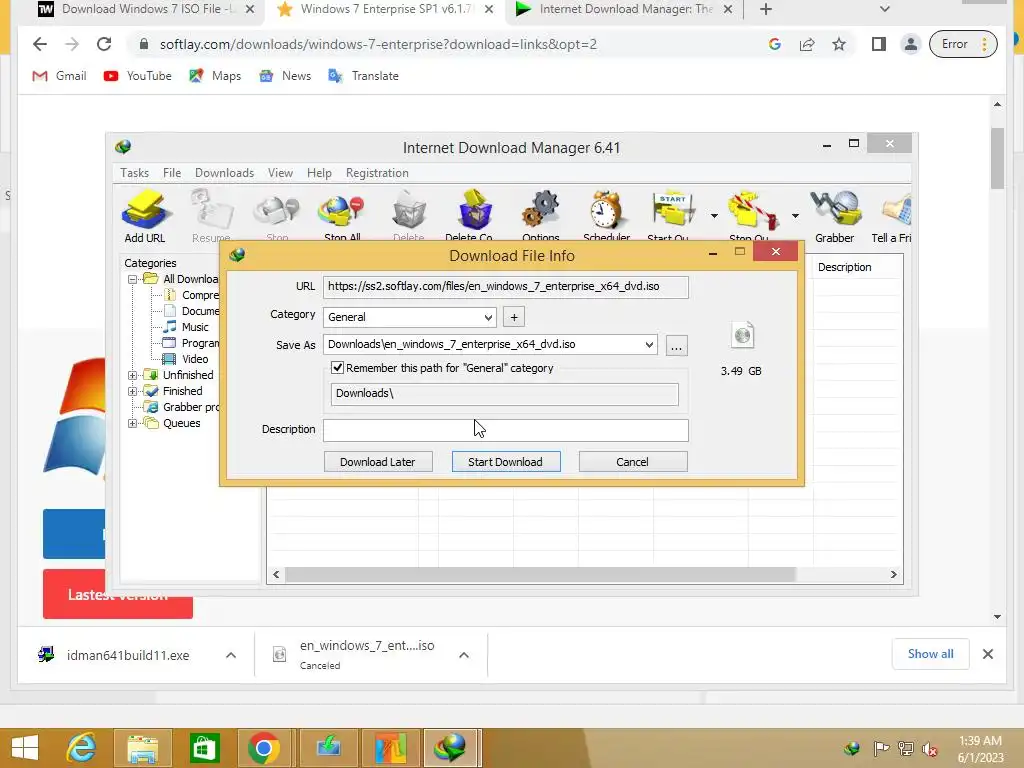The image size is (1024, 768).
Task: Click the browse ellipsis button
Action: 677,345
